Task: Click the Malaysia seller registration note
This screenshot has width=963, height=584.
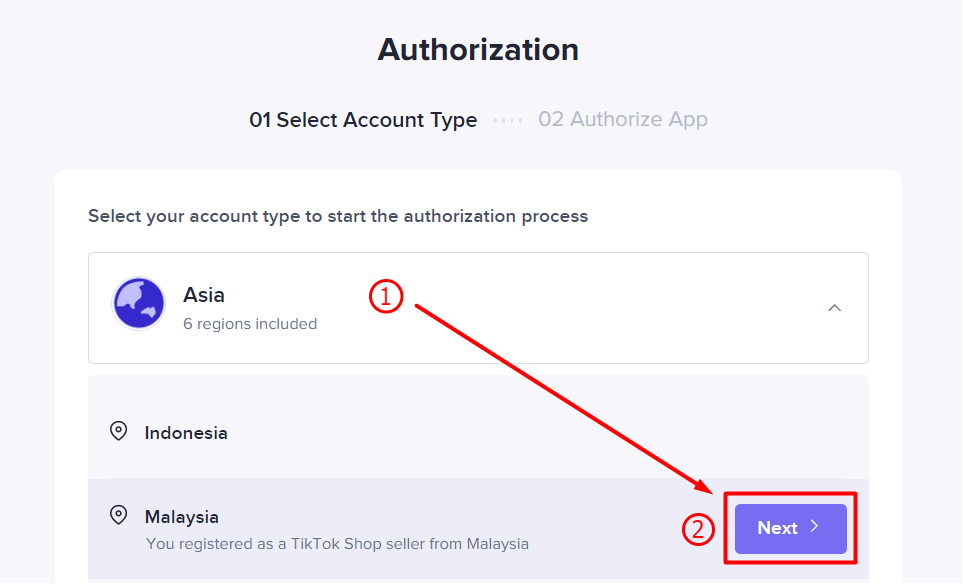Action: pos(337,544)
